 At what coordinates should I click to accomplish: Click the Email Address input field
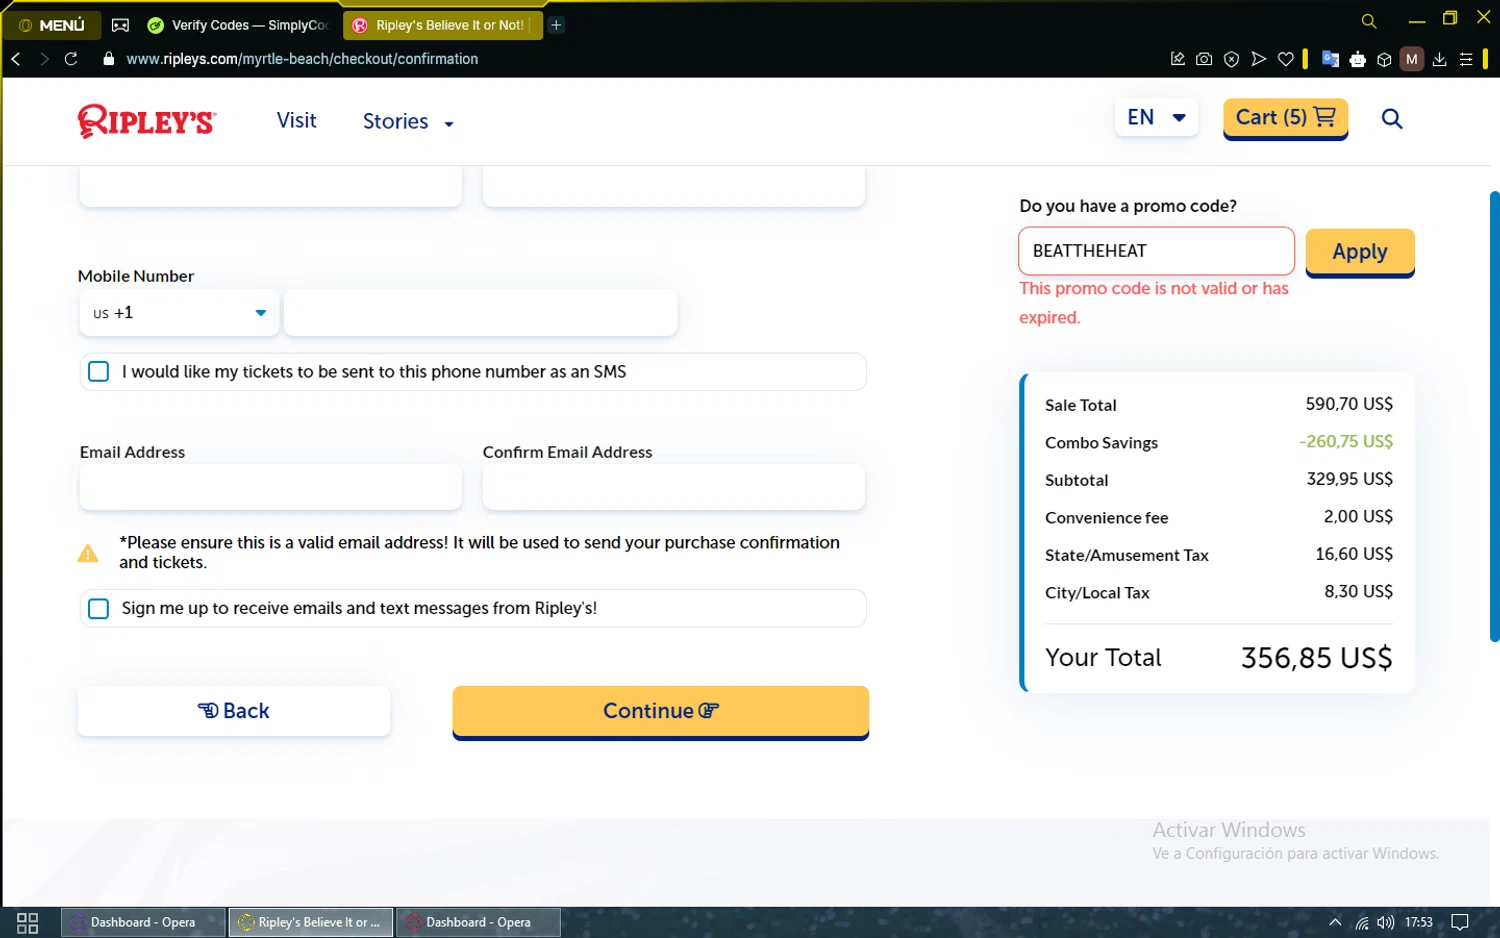pyautogui.click(x=271, y=488)
